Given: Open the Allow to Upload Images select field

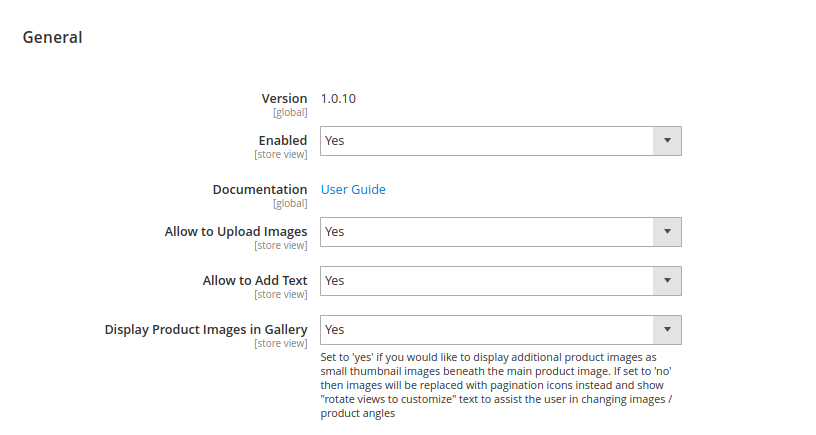Looking at the screenshot, I should 501,232.
